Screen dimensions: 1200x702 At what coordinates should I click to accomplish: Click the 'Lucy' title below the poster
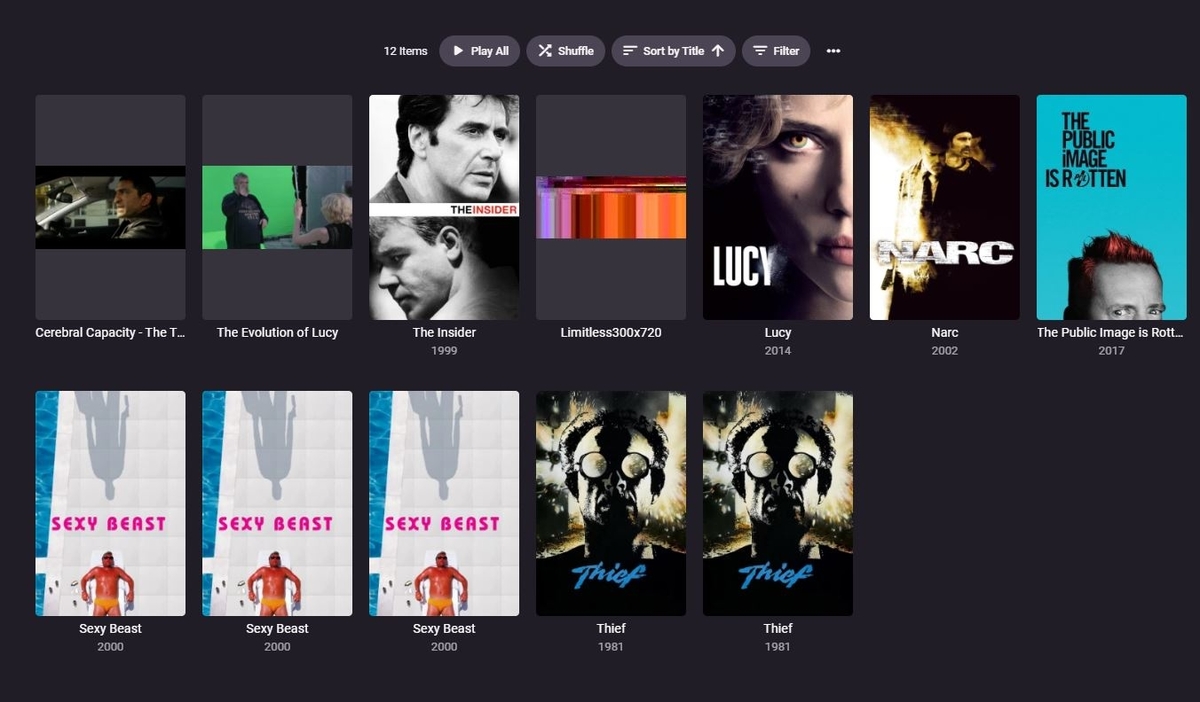click(x=778, y=333)
